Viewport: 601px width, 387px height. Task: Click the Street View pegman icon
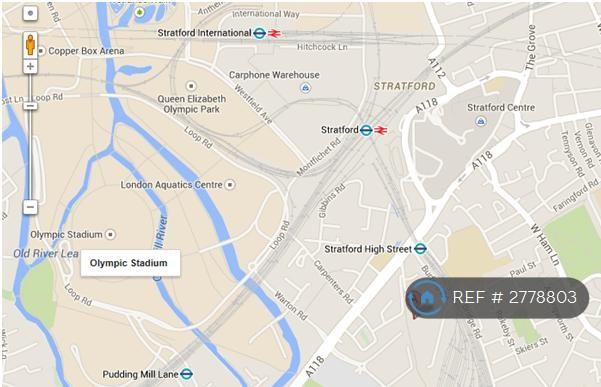(x=30, y=45)
